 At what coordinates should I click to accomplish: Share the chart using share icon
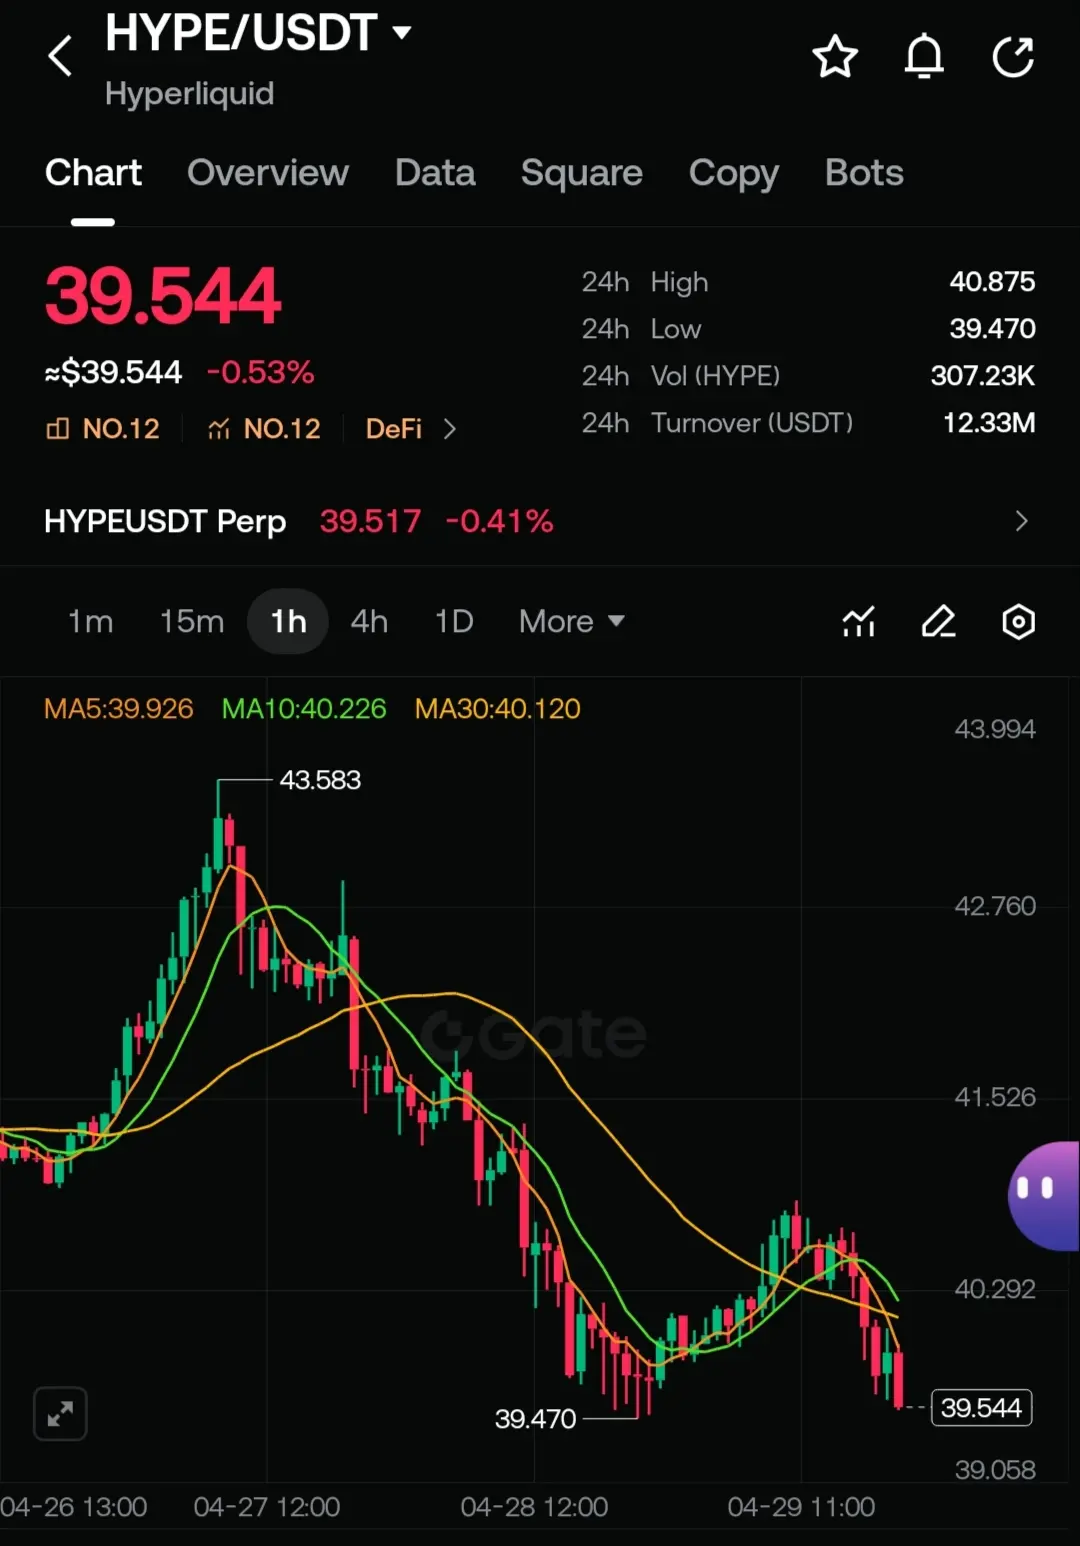click(1013, 56)
